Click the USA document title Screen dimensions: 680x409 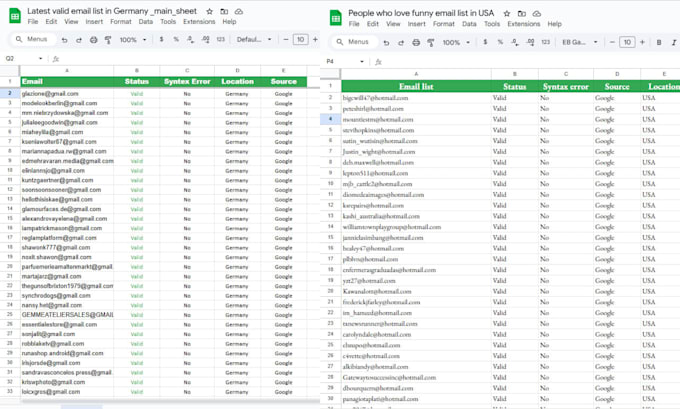point(421,13)
